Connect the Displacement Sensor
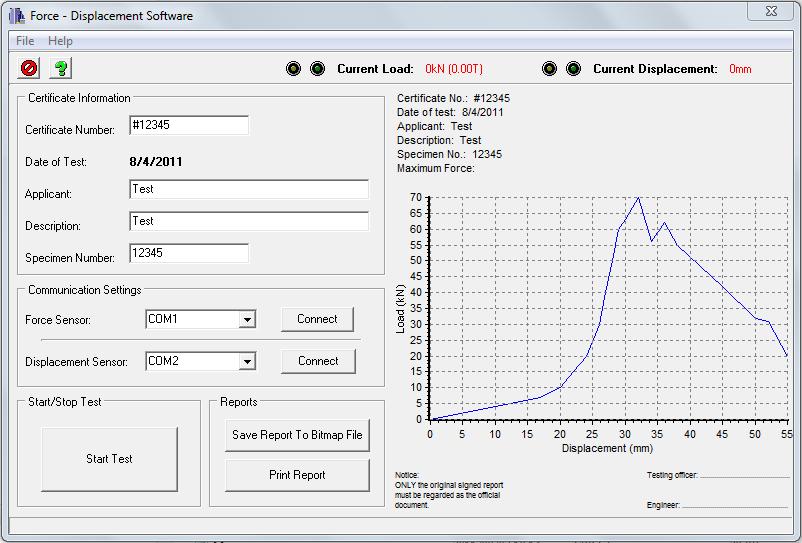The width and height of the screenshot is (802, 543). (x=318, y=361)
